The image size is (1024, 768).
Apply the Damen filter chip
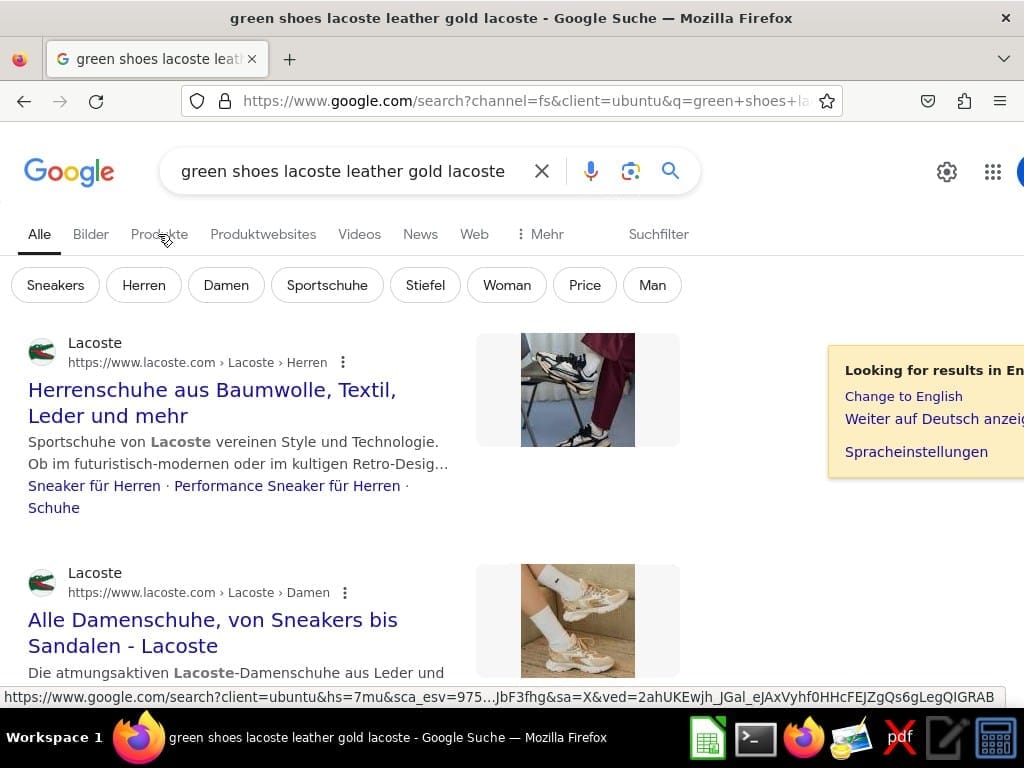pyautogui.click(x=226, y=285)
